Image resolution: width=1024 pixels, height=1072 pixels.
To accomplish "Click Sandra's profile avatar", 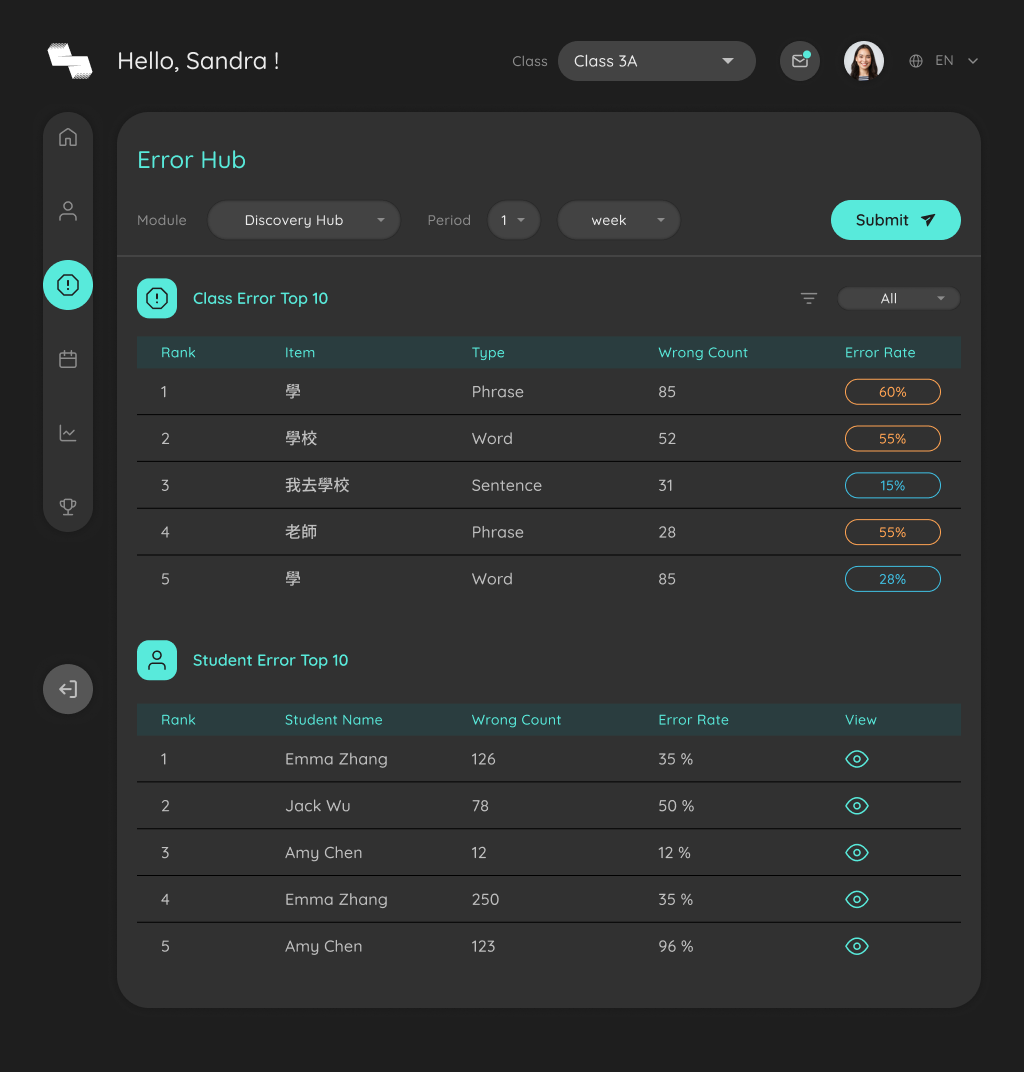I will [863, 61].
